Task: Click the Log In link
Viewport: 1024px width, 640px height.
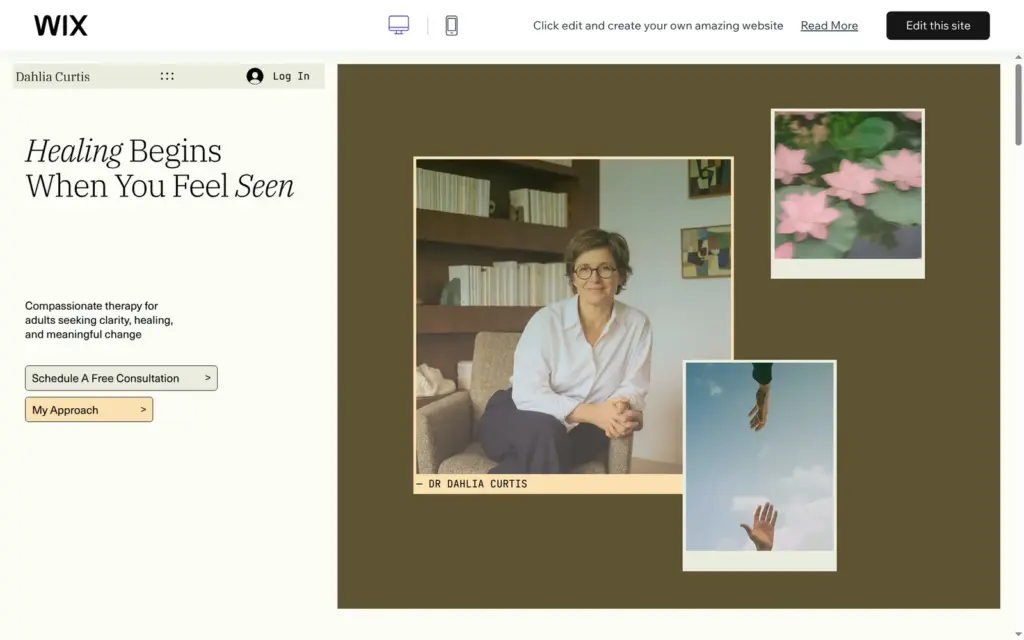Action: (x=291, y=76)
